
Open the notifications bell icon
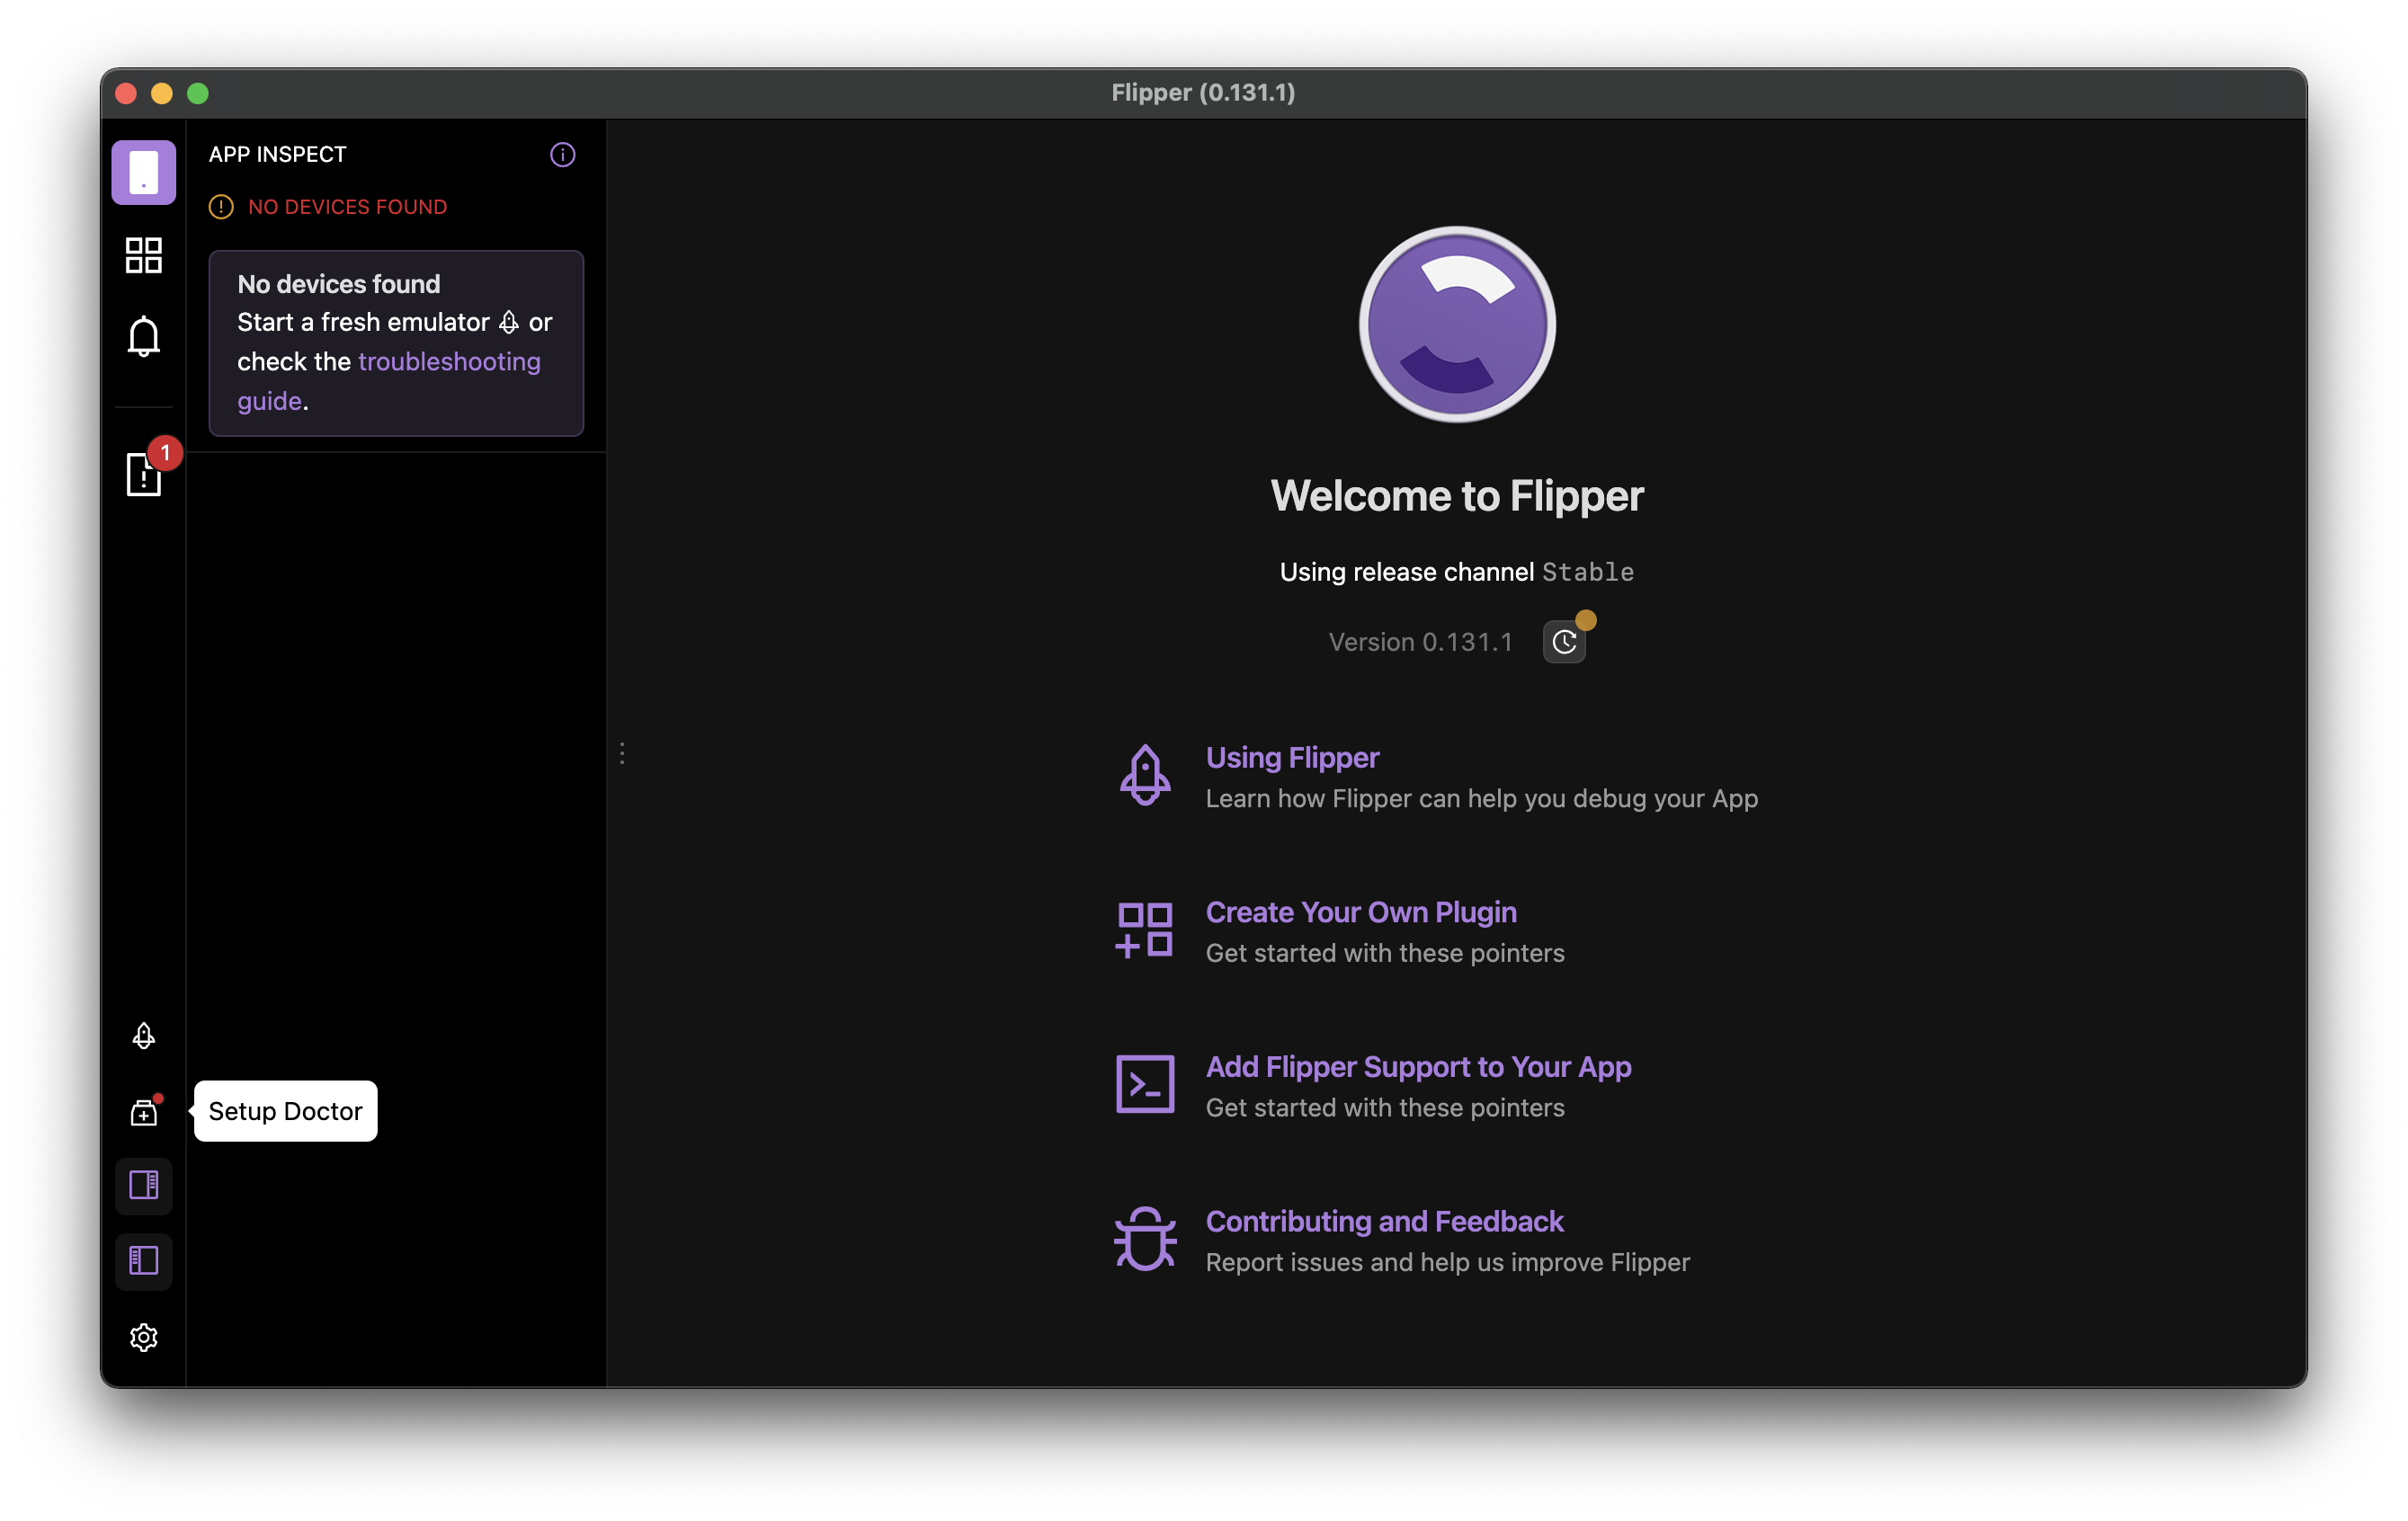(143, 336)
